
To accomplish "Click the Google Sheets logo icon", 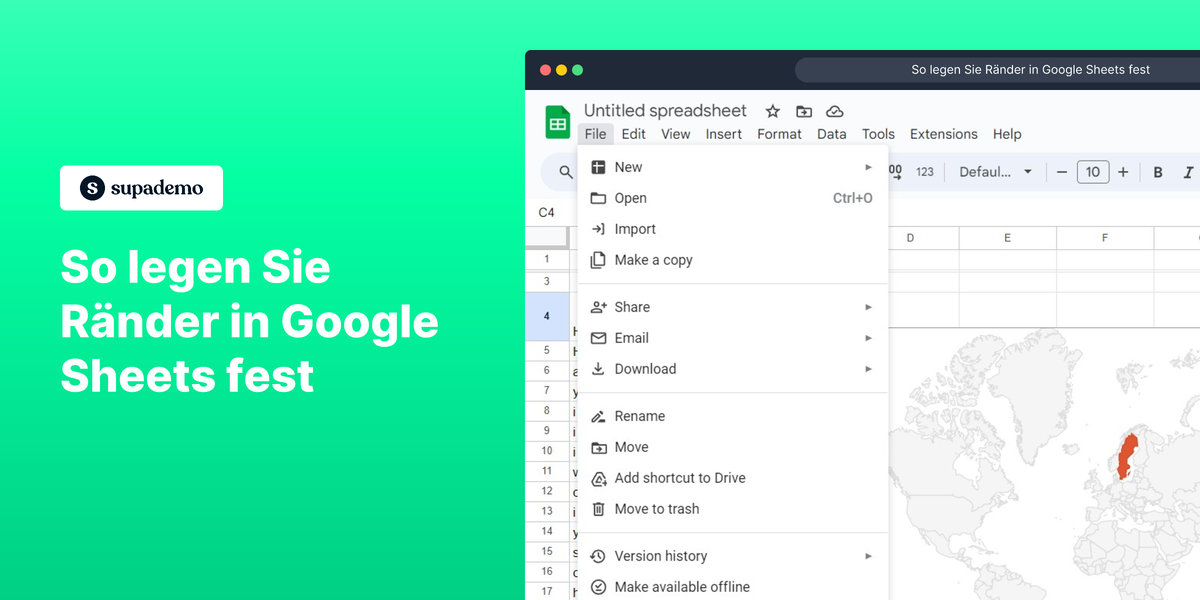I will (557, 122).
